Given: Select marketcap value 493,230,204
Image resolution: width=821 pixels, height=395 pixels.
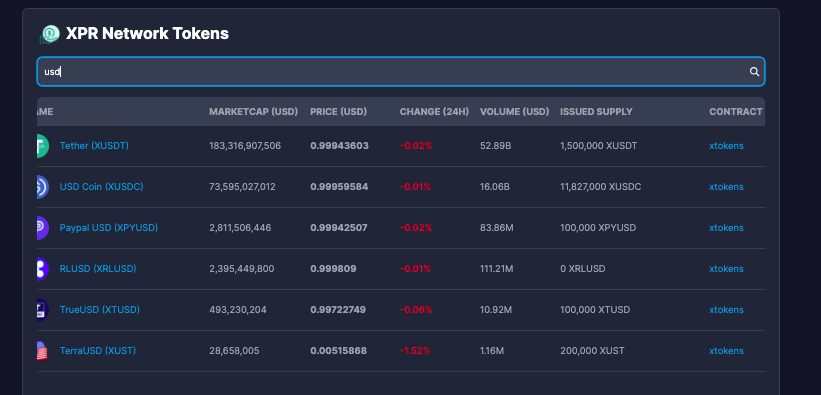Looking at the screenshot, I should 238,310.
